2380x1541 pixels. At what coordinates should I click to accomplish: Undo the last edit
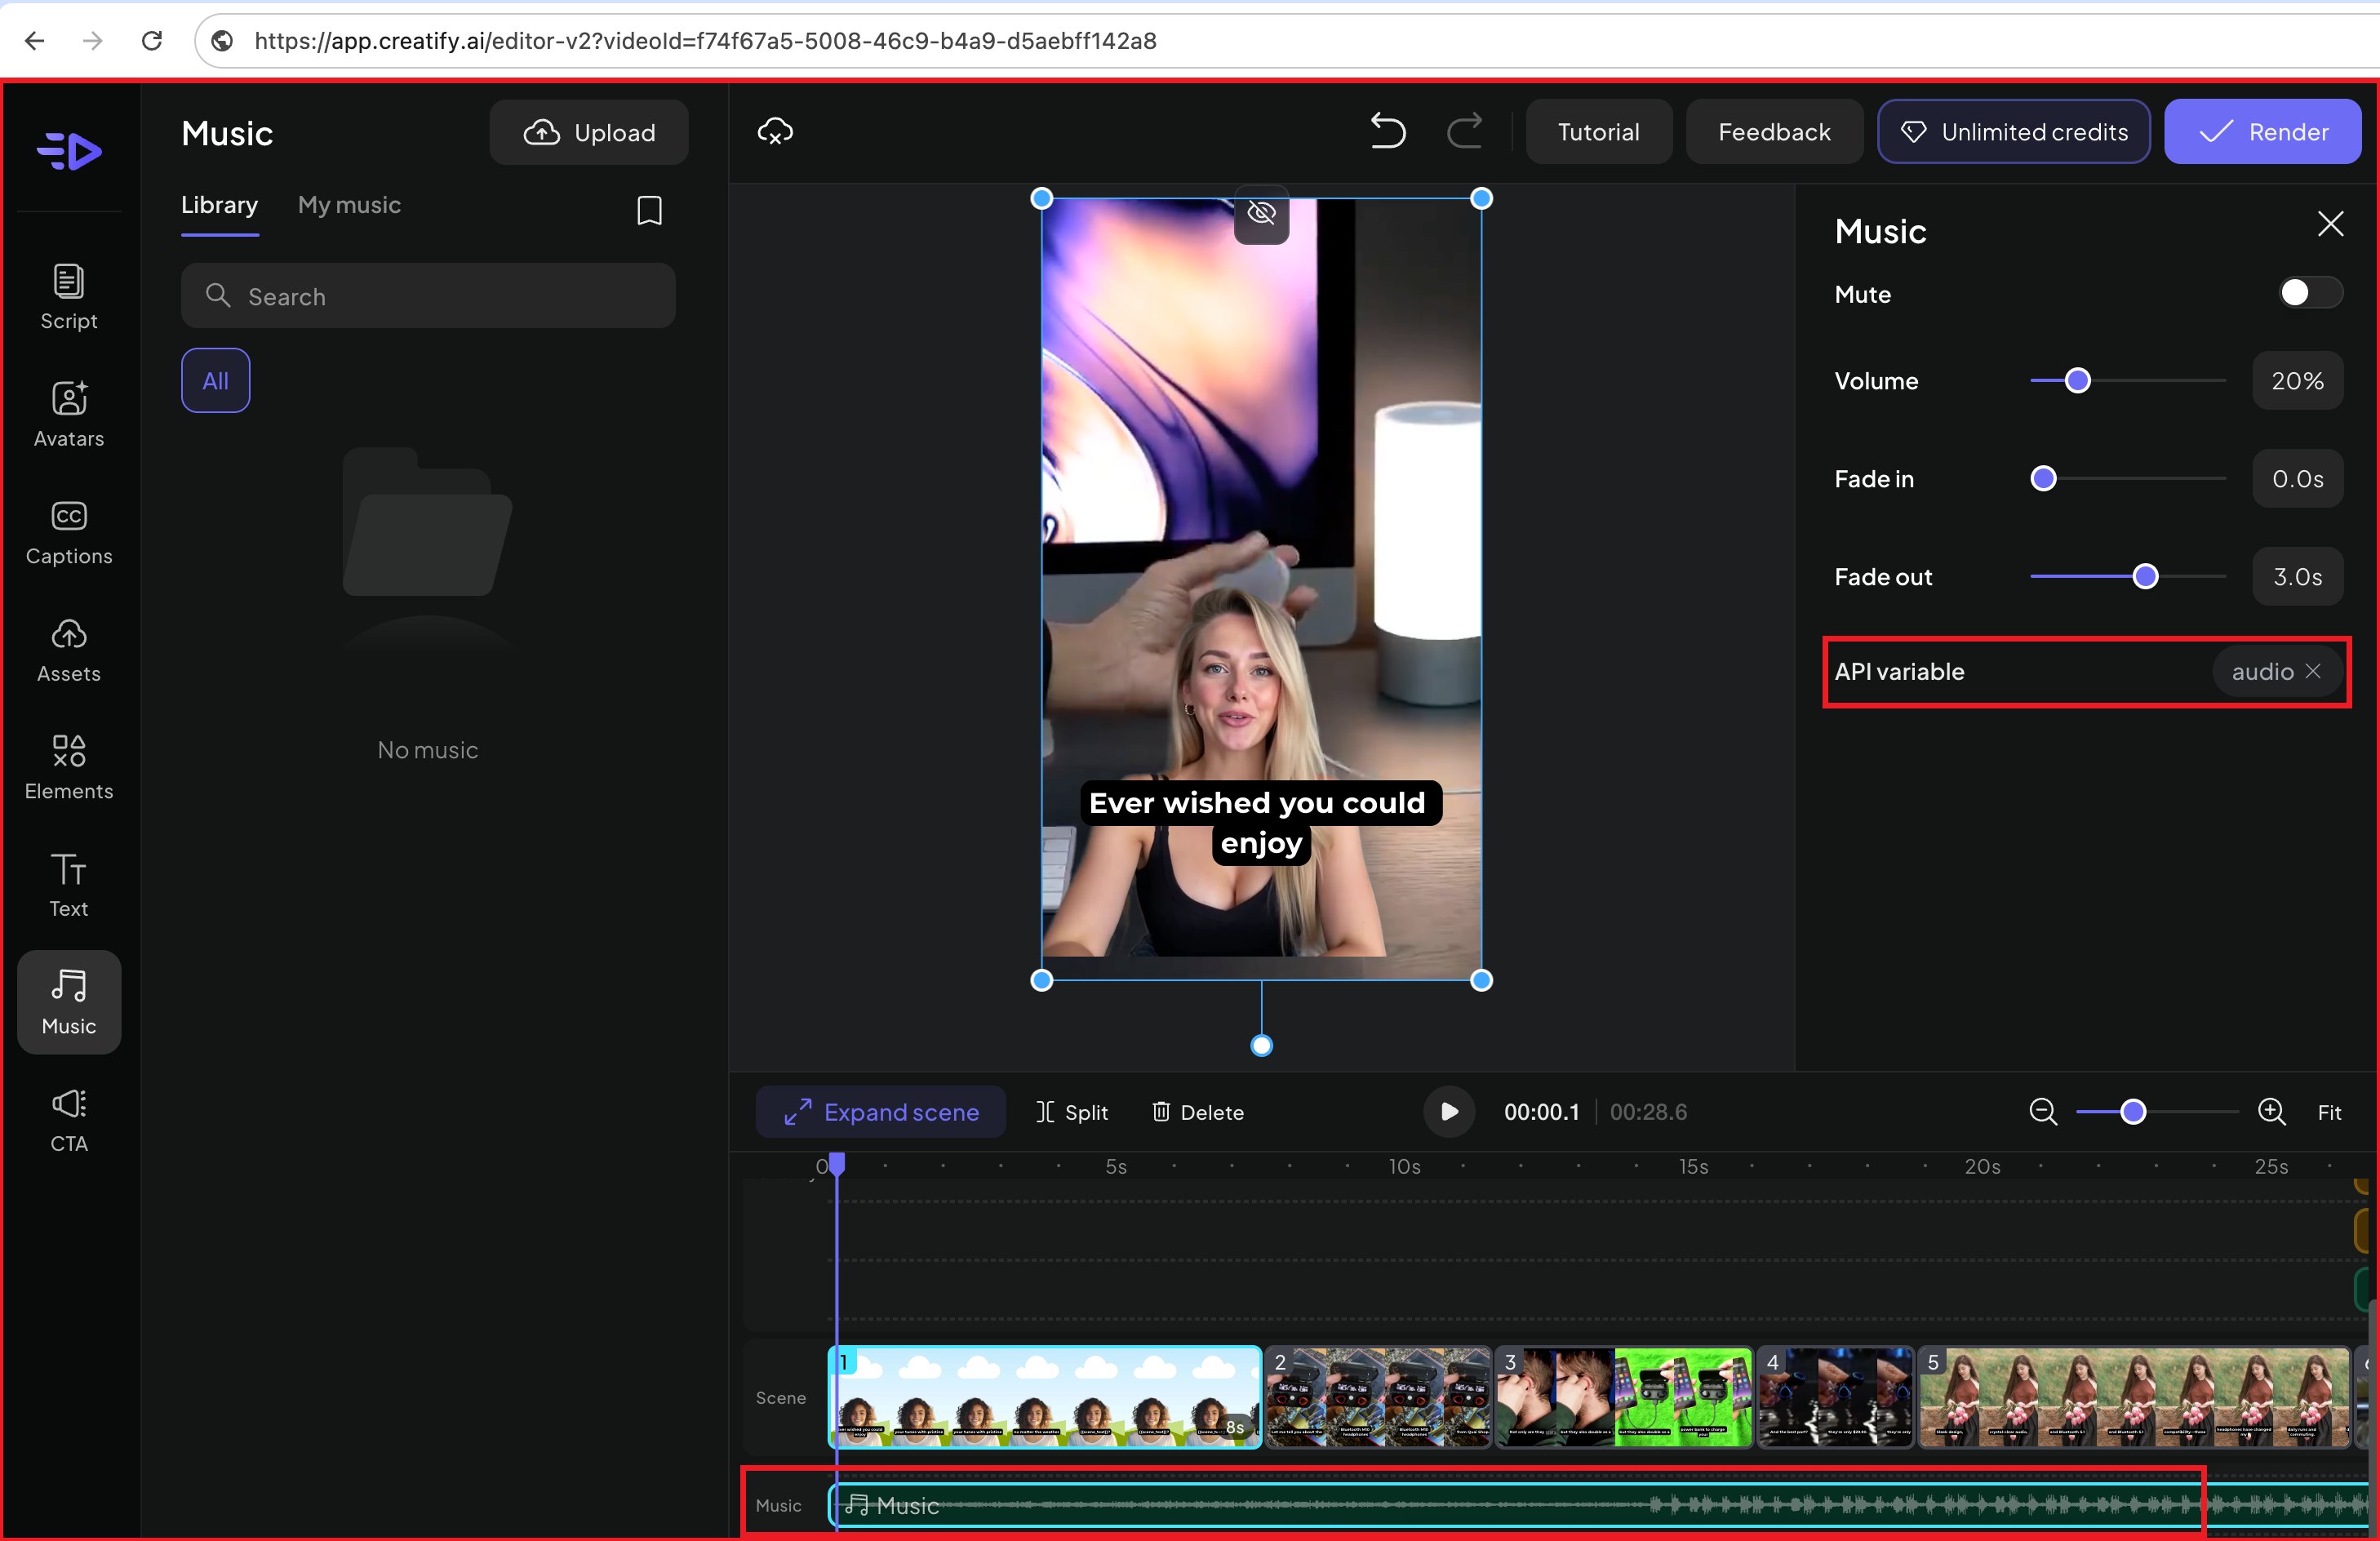point(1387,131)
